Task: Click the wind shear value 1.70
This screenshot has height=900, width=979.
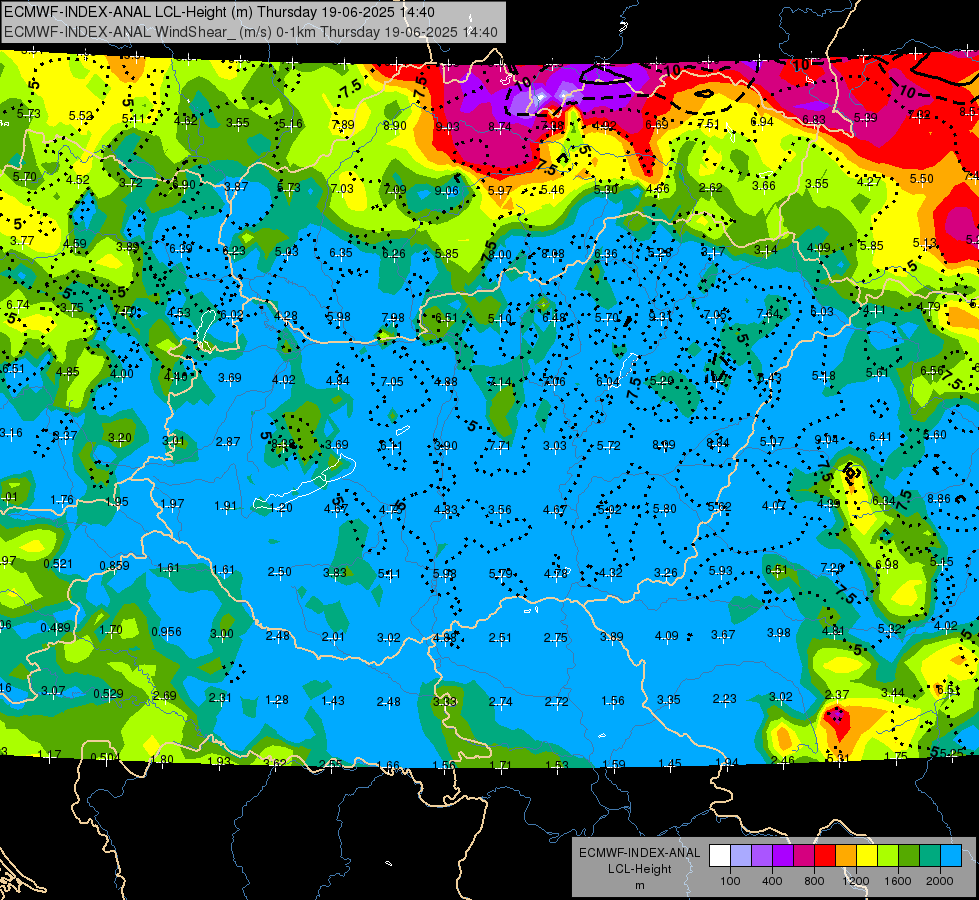Action: (x=111, y=630)
